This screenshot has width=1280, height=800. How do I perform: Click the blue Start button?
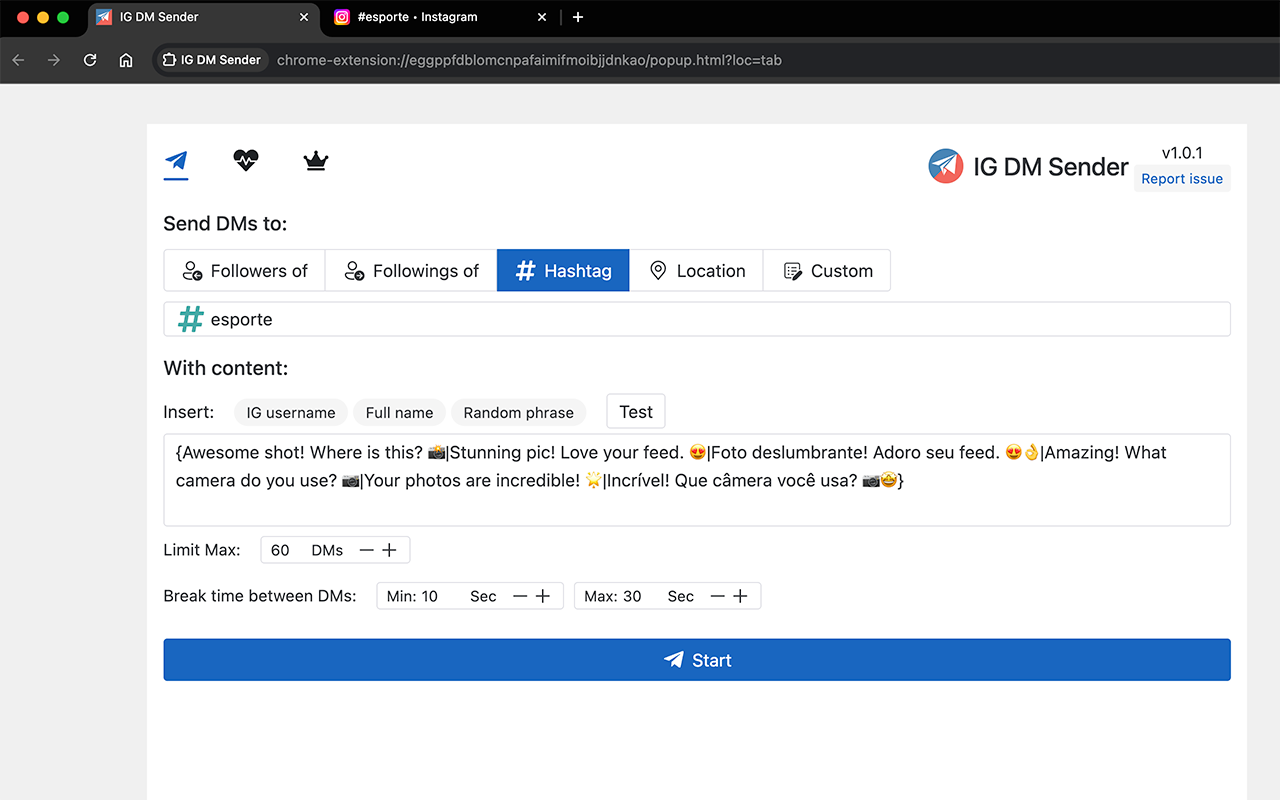click(697, 660)
